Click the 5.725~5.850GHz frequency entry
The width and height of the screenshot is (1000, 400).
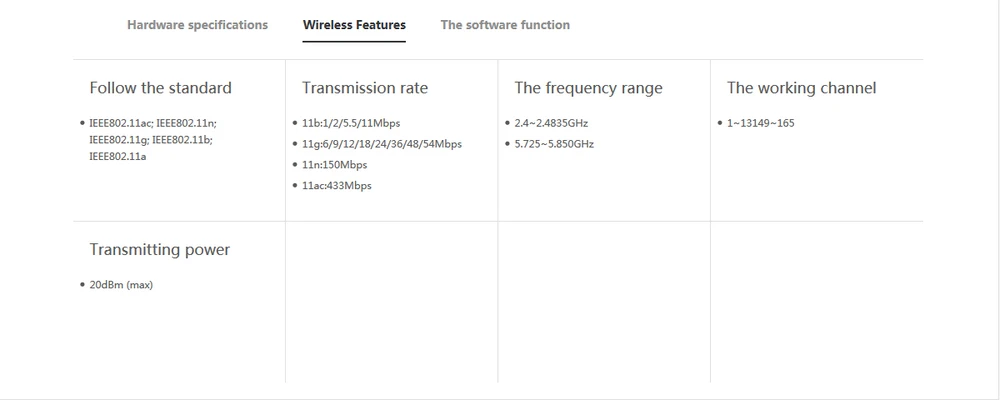(x=554, y=144)
